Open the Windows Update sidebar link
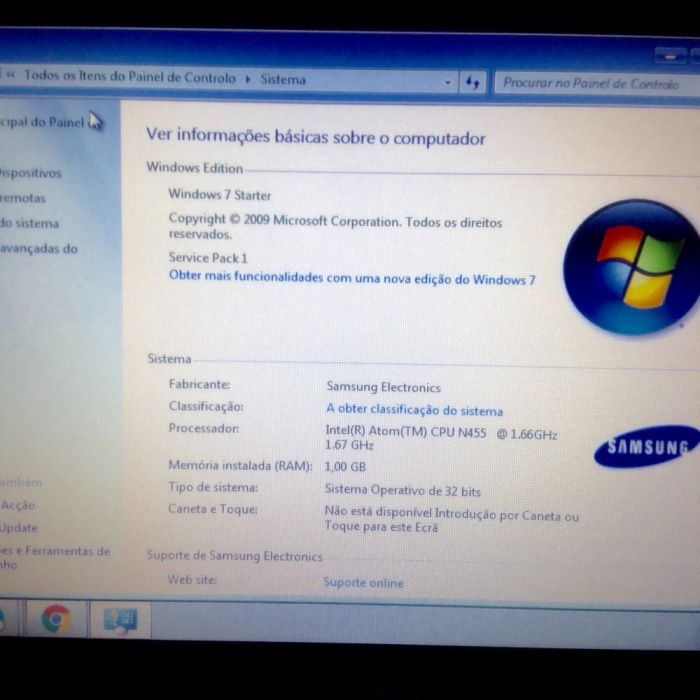Viewport: 700px width, 700px height. 19,528
